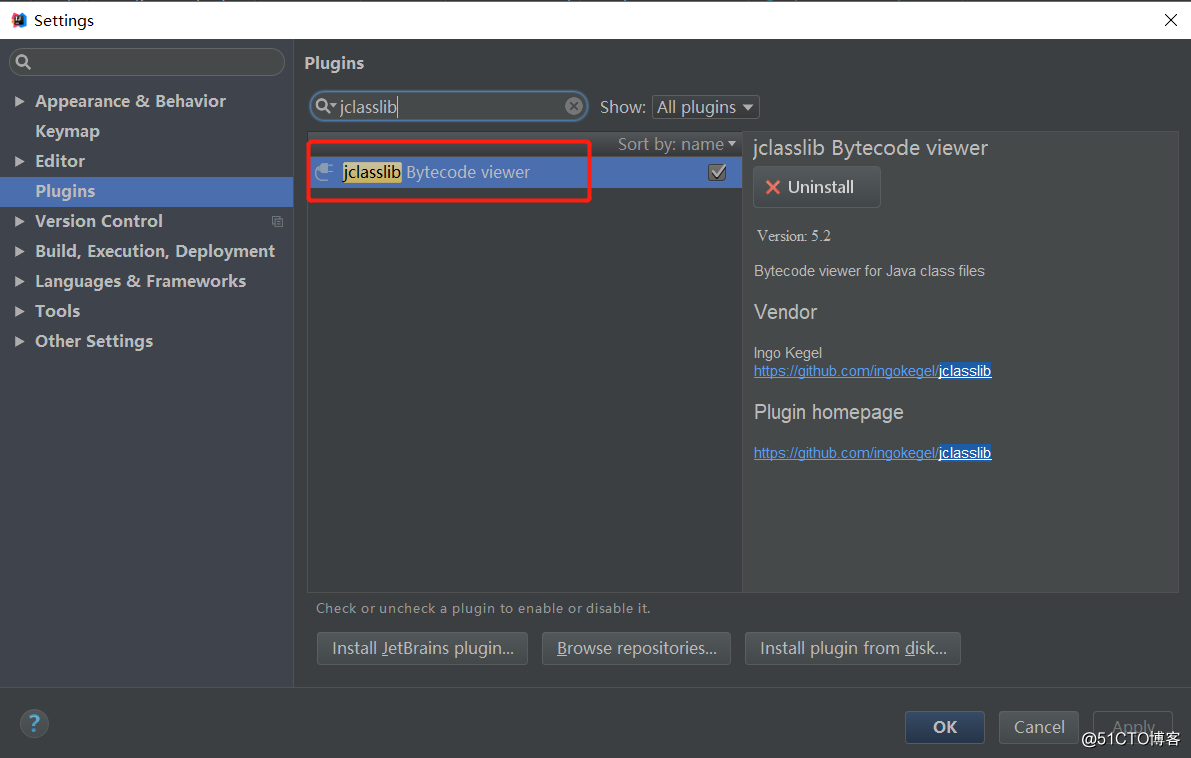Open the Sort by name dropdown
The width and height of the screenshot is (1191, 758).
676,144
